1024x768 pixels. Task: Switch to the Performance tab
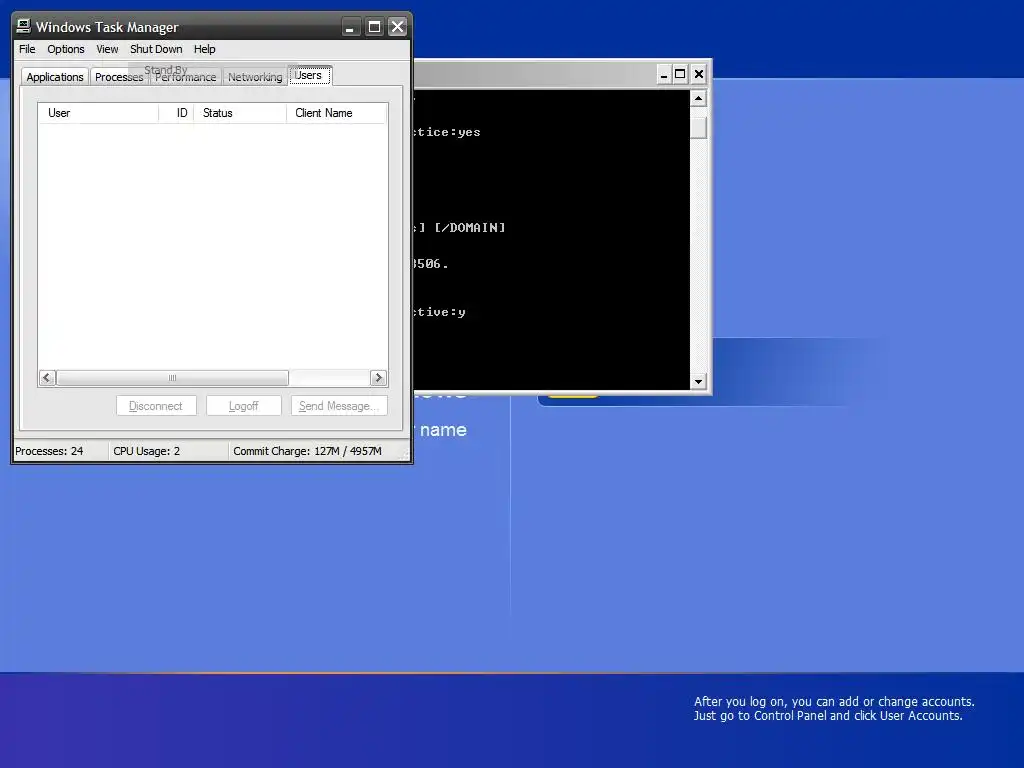pos(186,77)
